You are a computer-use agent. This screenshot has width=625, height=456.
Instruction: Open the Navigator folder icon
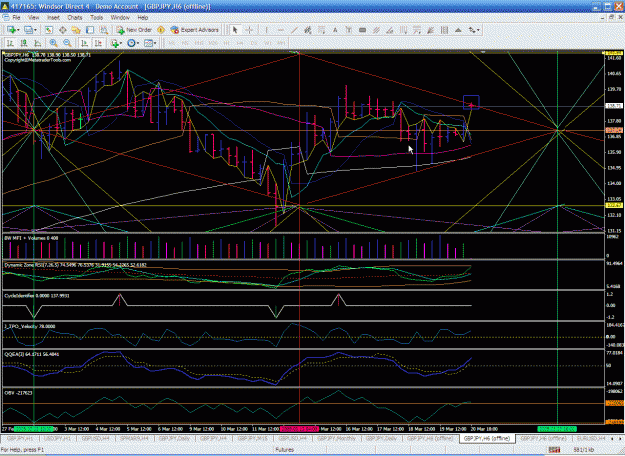(x=76, y=30)
